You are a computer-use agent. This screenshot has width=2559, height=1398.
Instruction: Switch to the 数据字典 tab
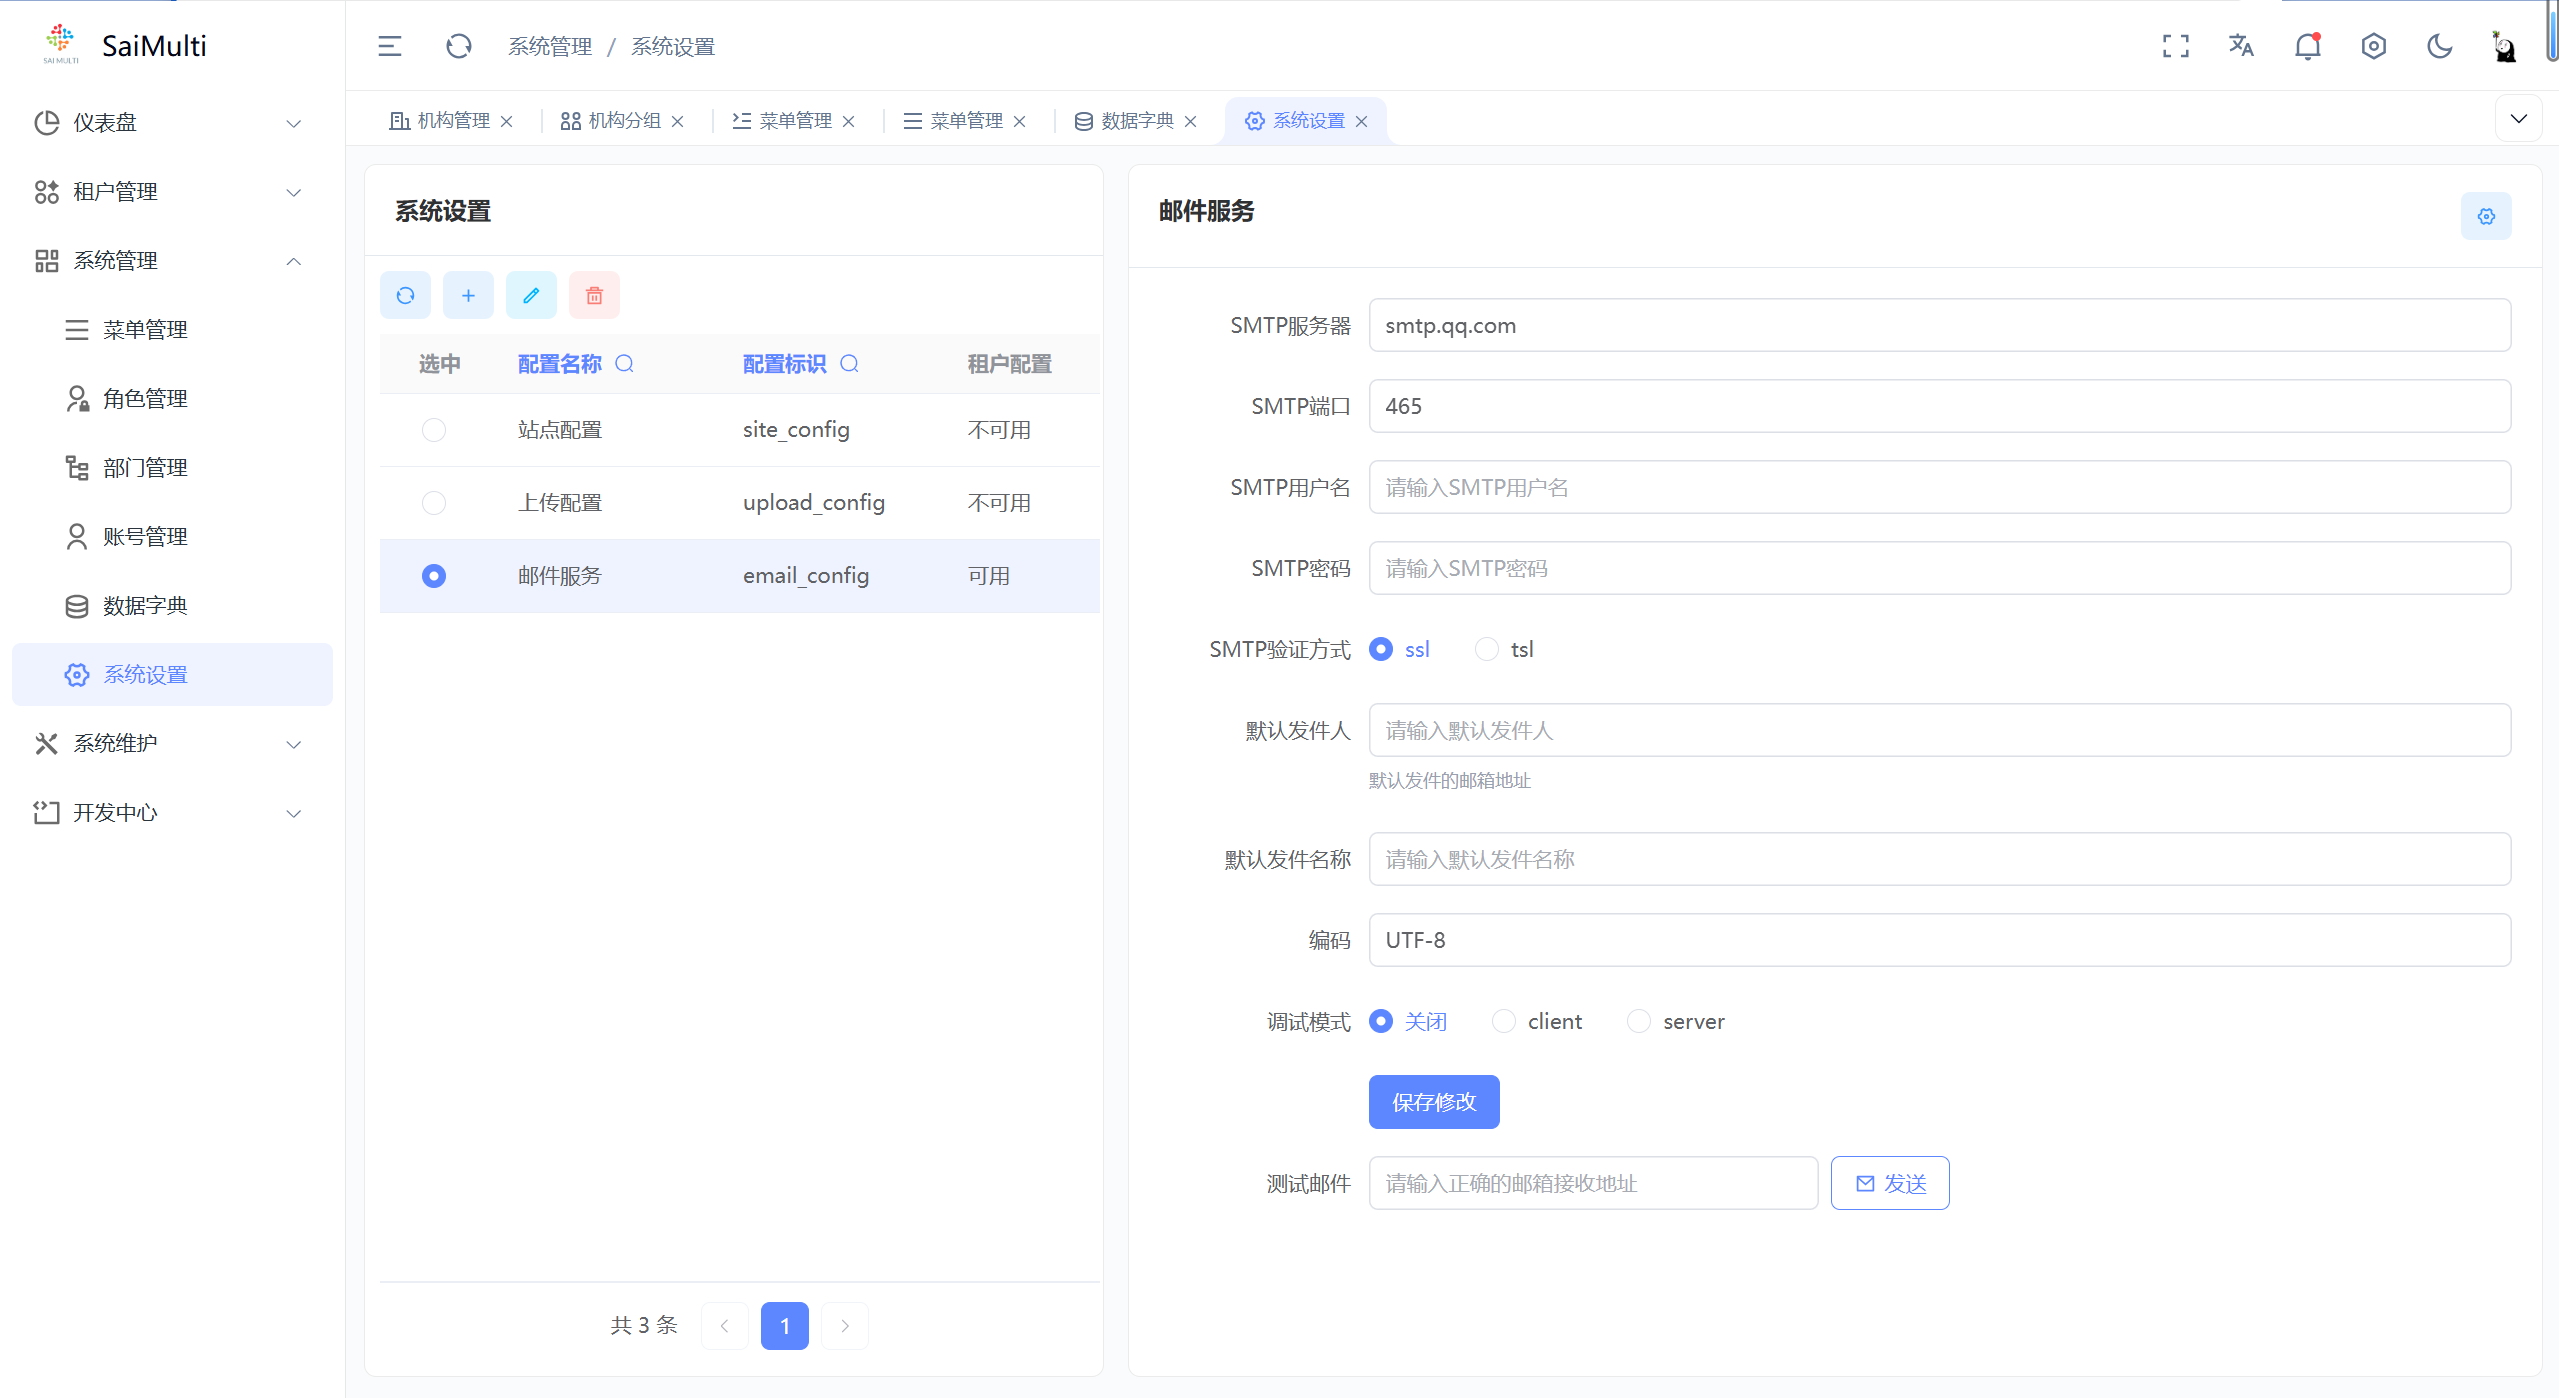tap(1136, 121)
